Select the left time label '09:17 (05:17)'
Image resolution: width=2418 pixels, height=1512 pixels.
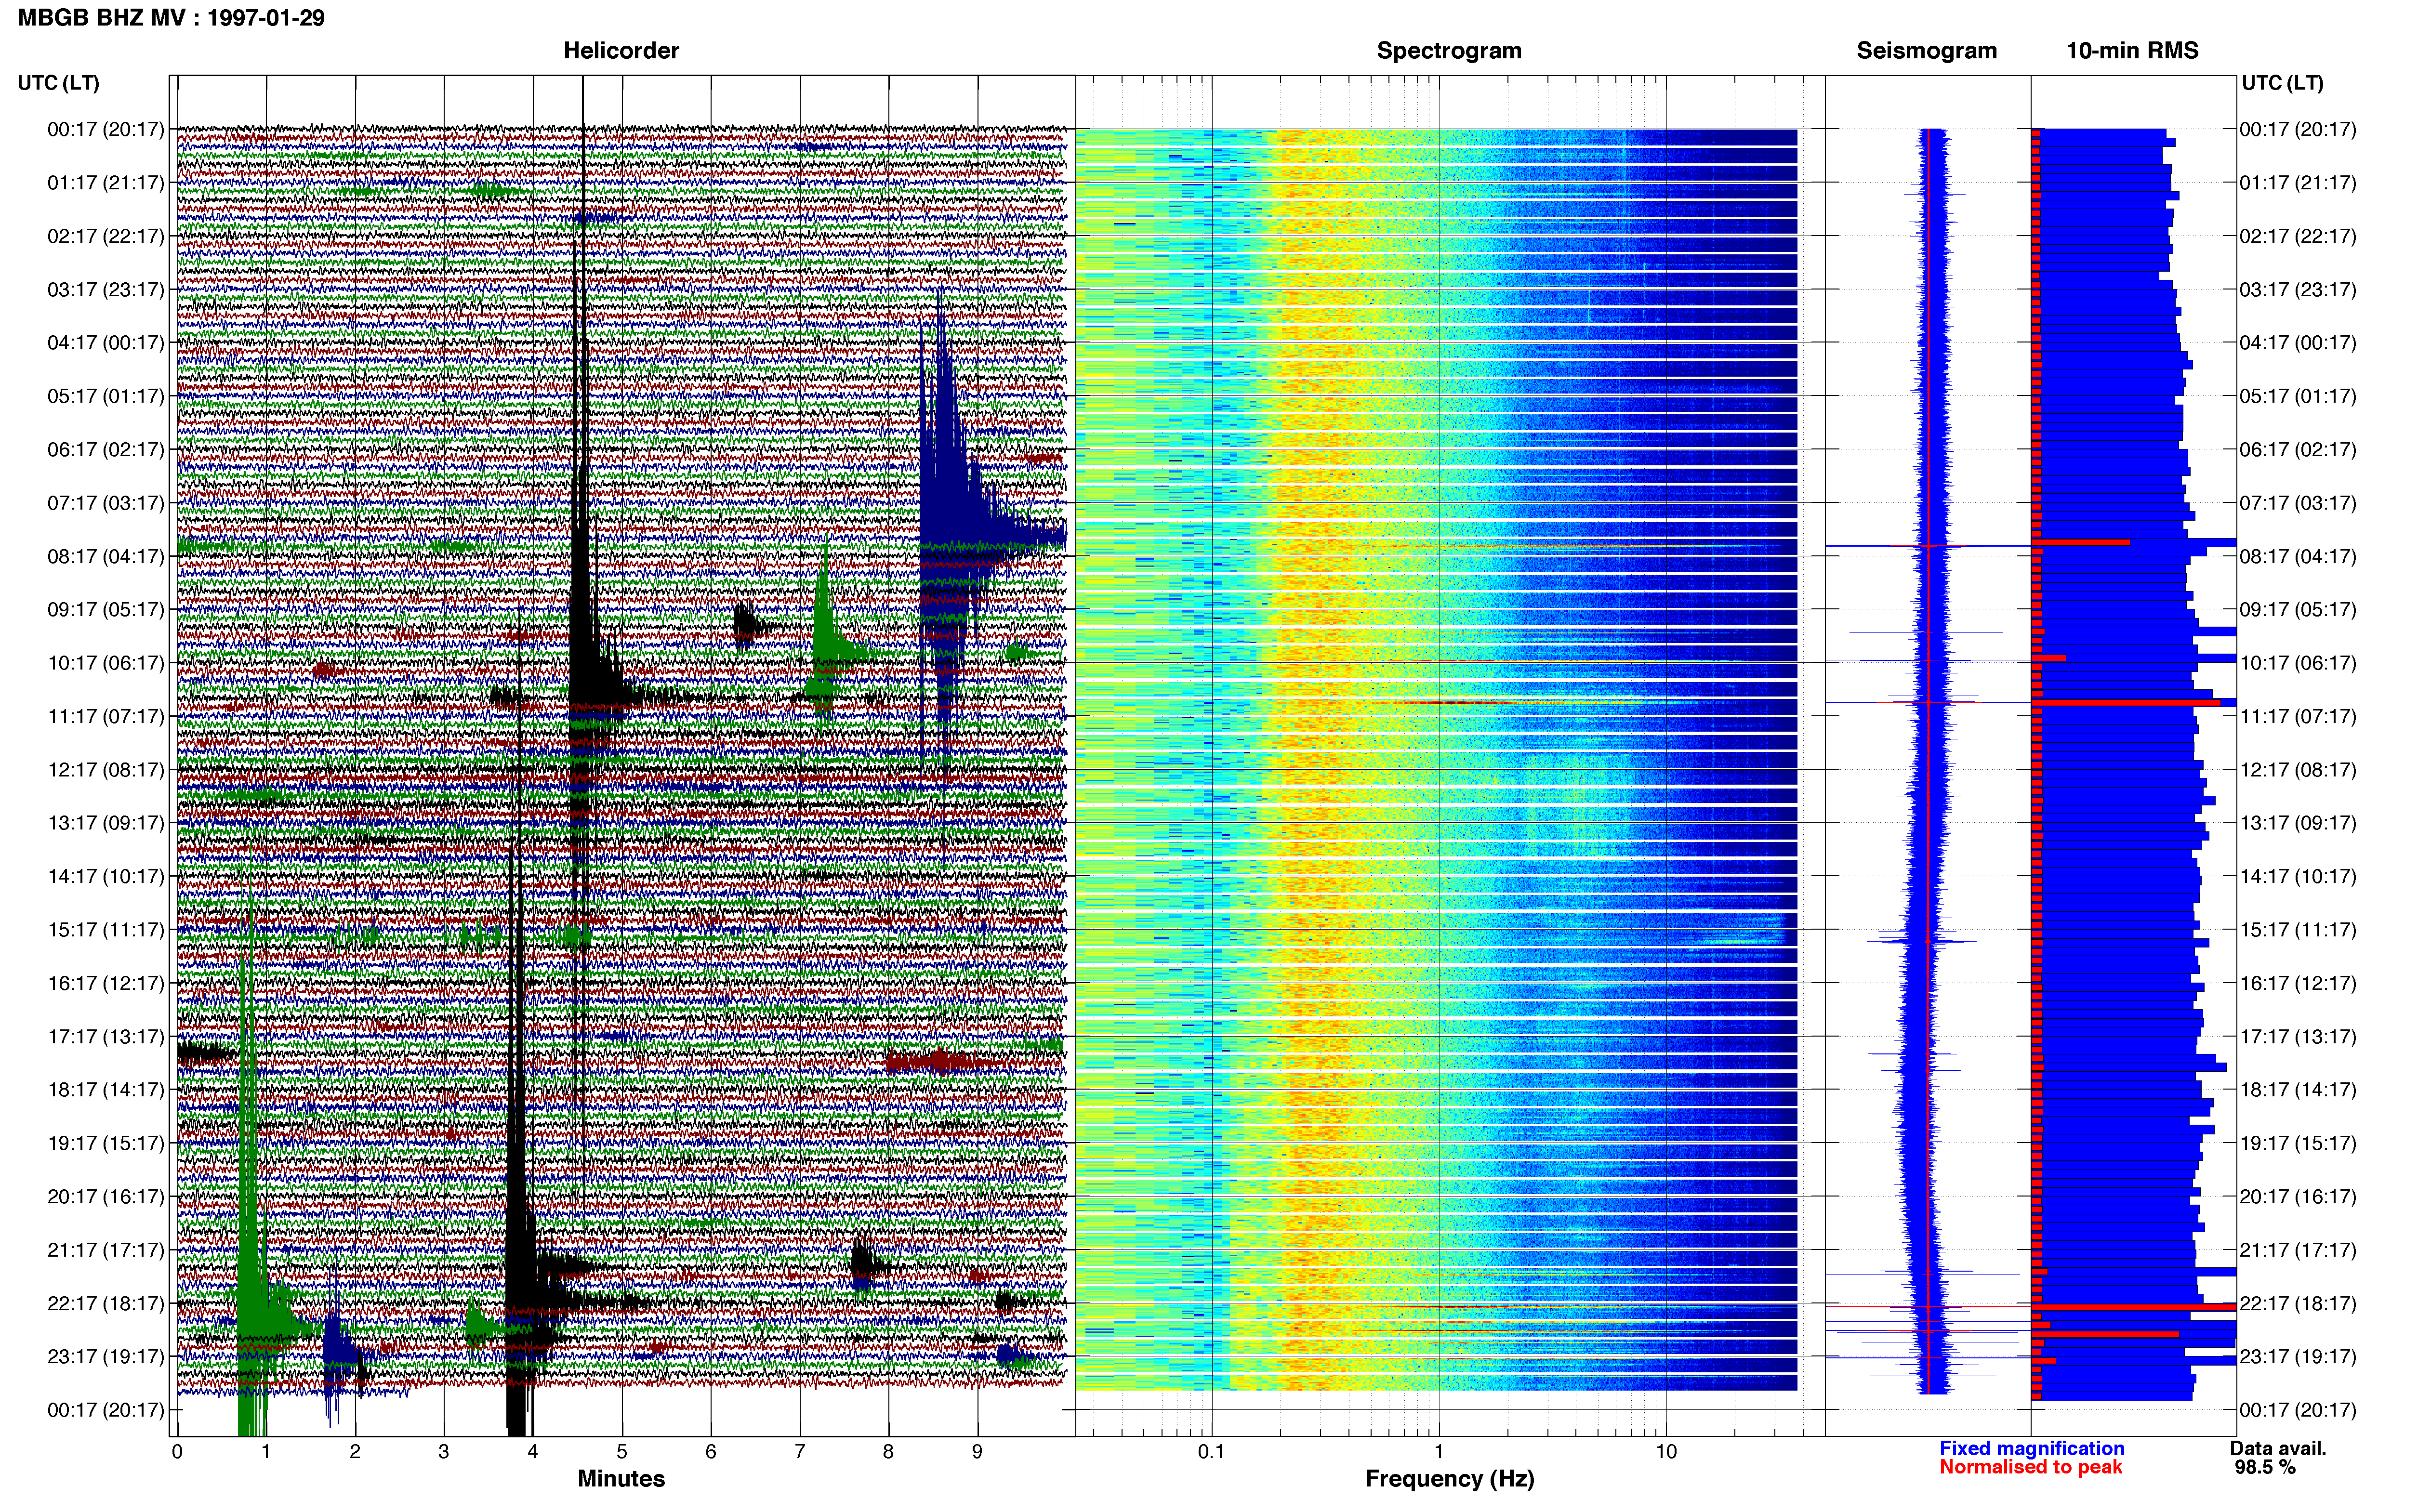[106, 610]
